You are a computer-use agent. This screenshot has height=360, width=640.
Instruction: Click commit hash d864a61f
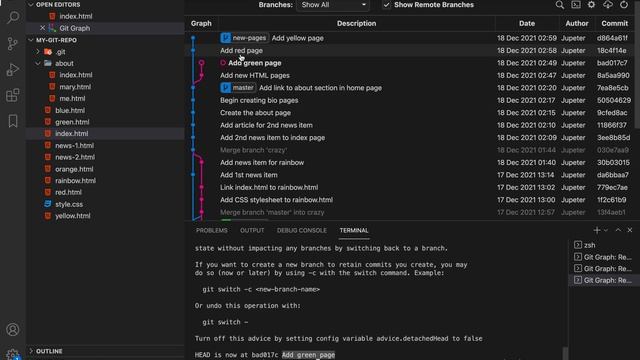pos(612,38)
